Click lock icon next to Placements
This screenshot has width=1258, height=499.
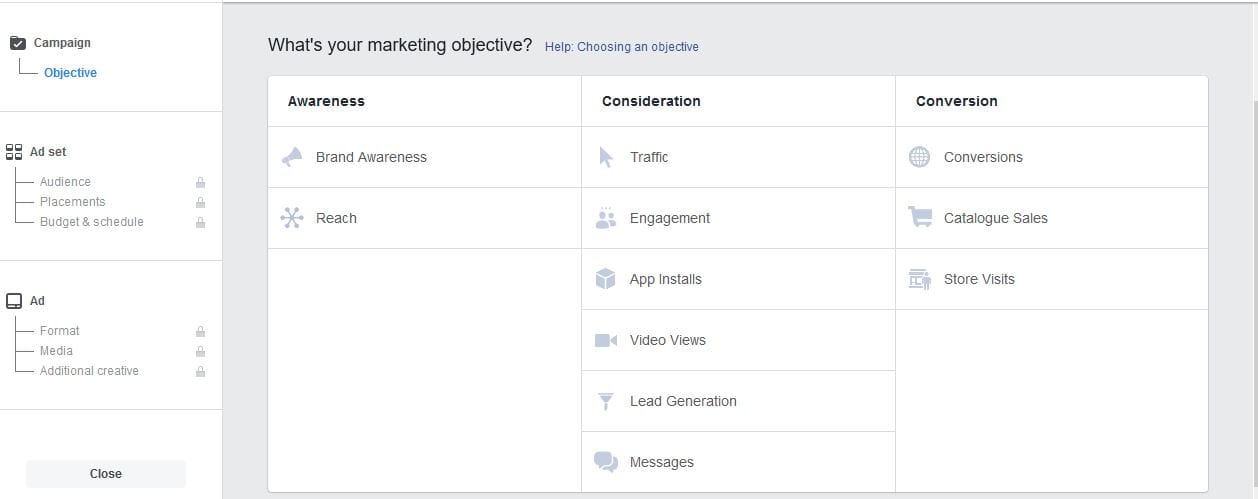[x=201, y=202]
